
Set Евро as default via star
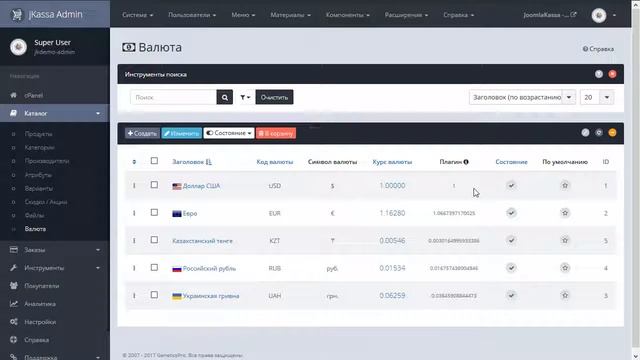pyautogui.click(x=565, y=213)
